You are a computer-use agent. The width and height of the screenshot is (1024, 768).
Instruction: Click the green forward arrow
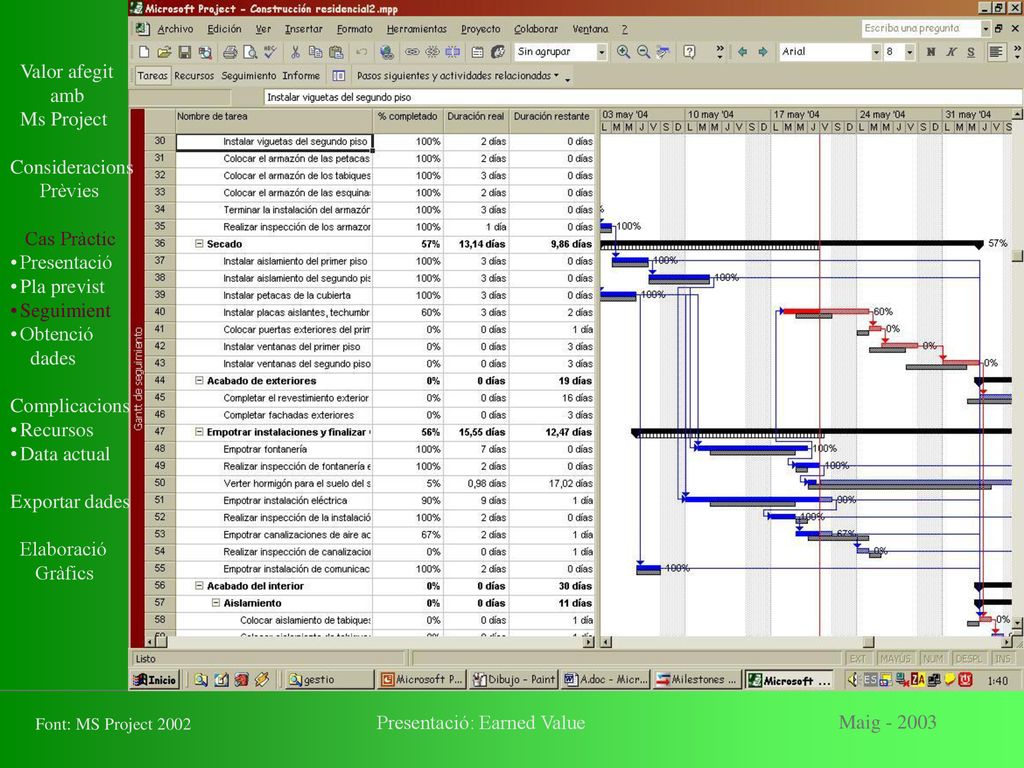[763, 52]
